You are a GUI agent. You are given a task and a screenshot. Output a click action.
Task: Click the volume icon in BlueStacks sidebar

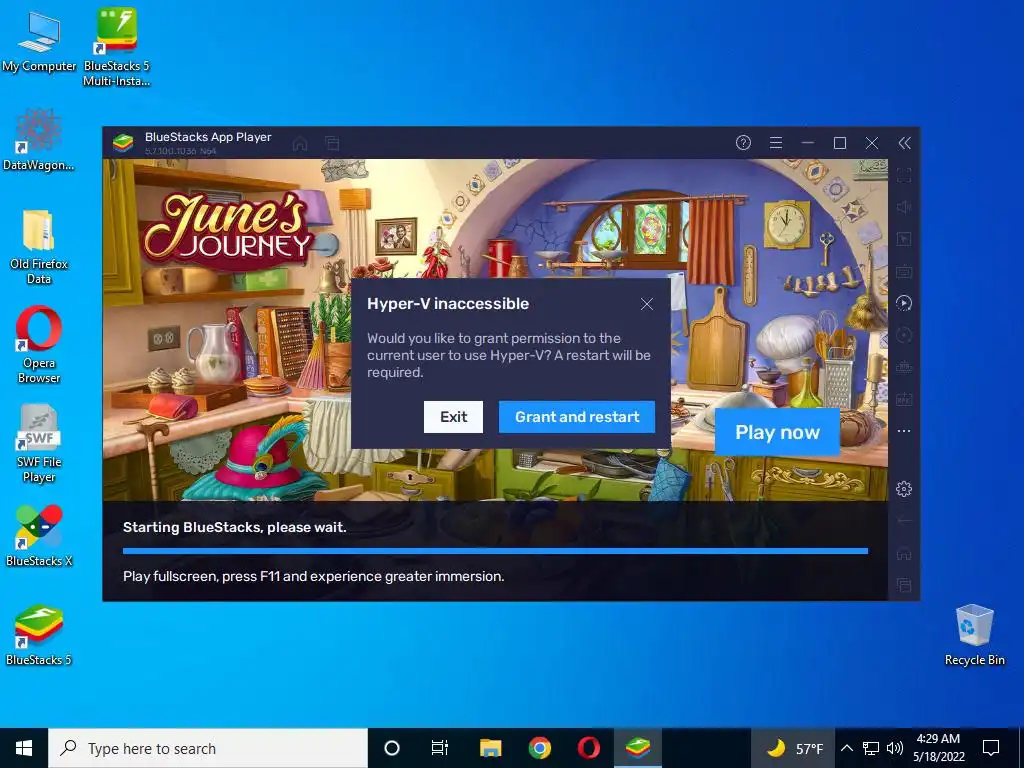tap(904, 207)
